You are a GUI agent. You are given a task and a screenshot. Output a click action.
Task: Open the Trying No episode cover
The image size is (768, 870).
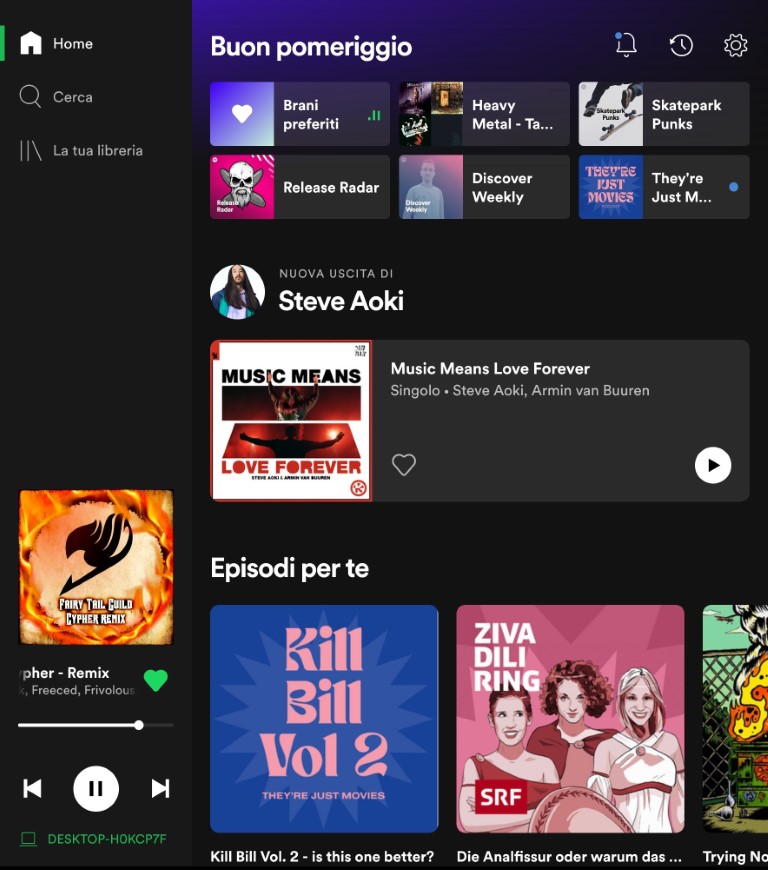pos(735,719)
